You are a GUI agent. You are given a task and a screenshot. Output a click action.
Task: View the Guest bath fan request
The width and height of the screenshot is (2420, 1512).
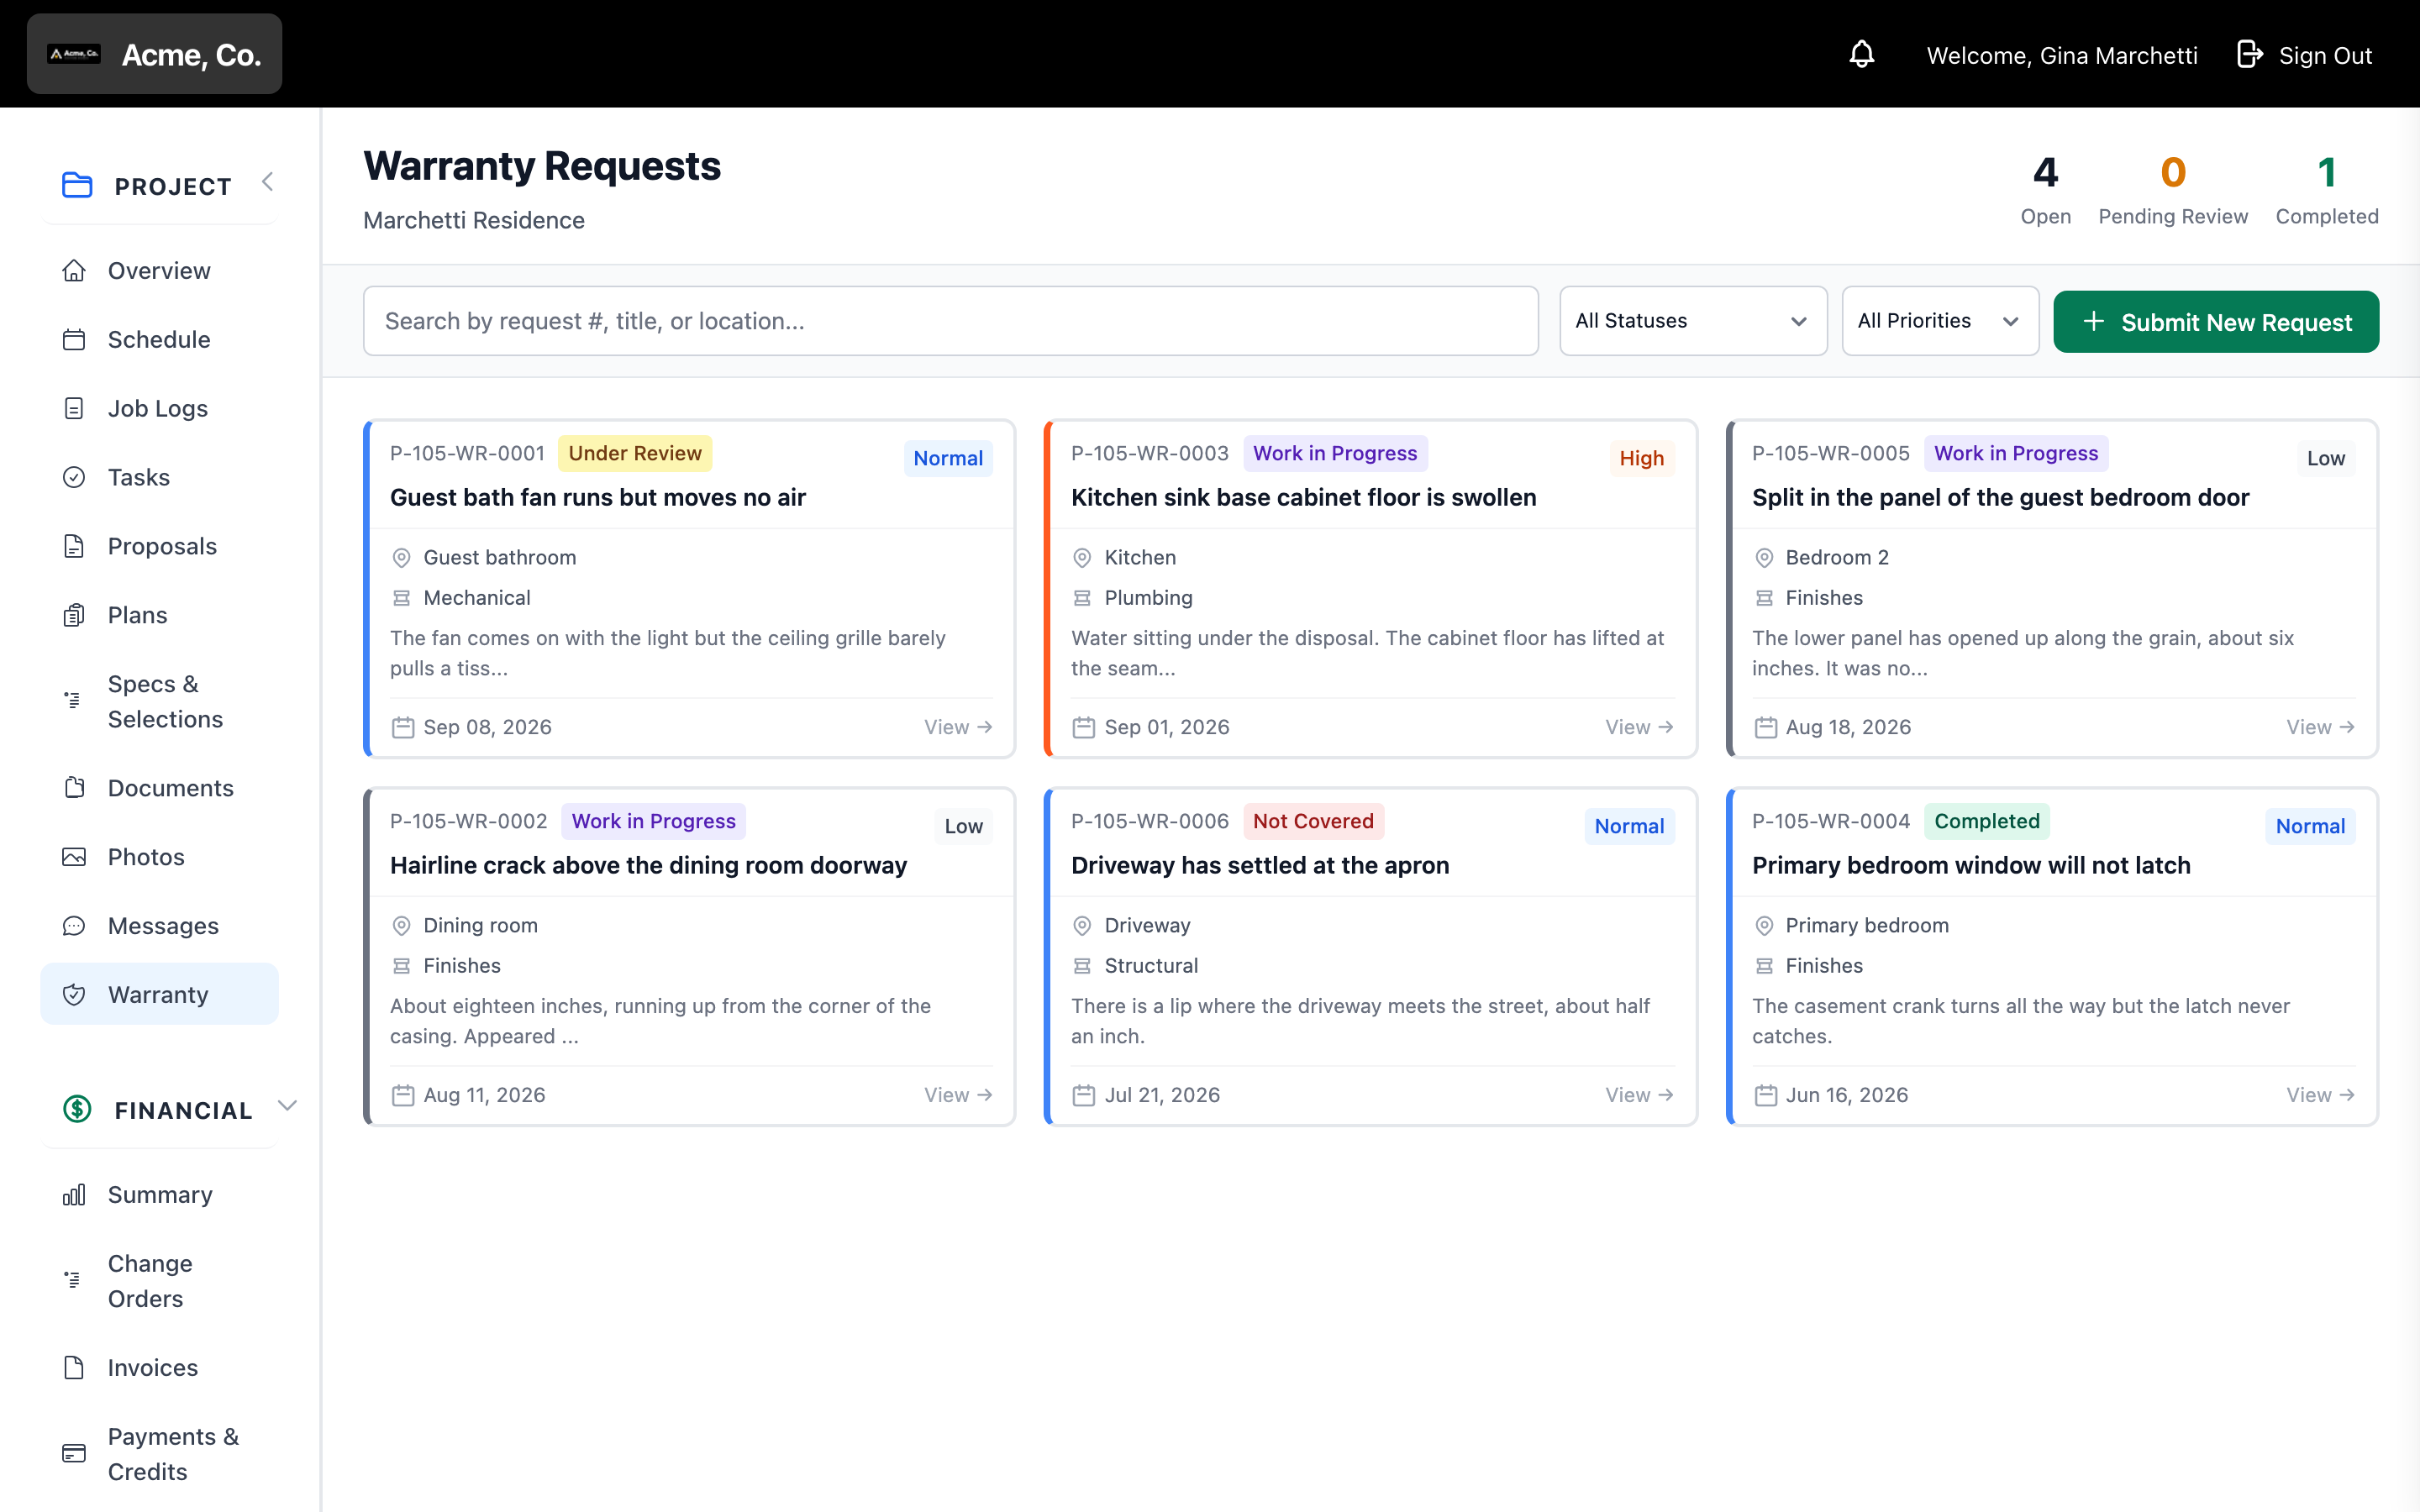click(x=958, y=727)
